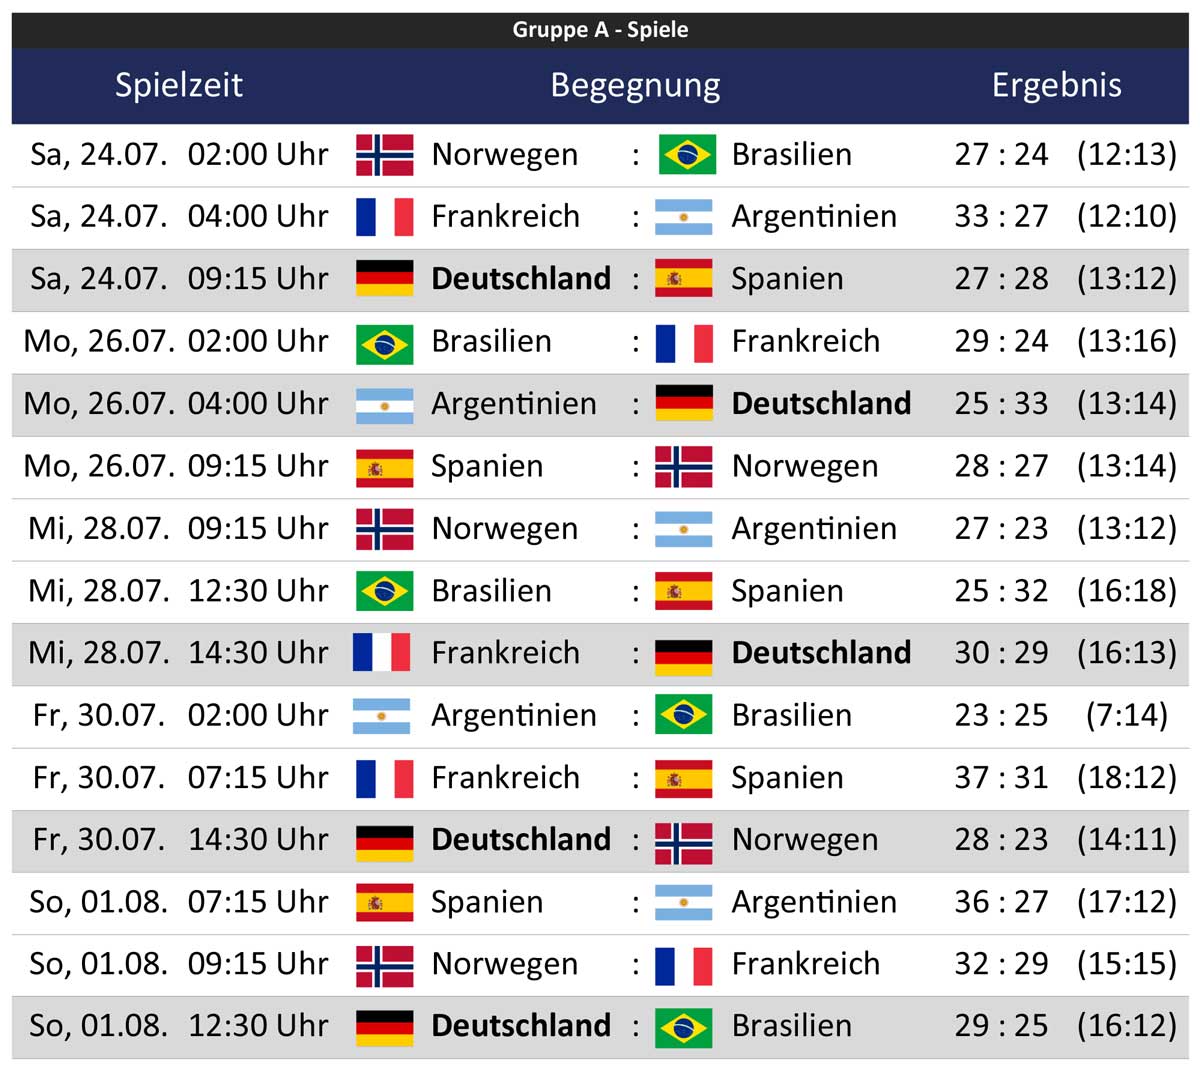Click Spain flag in Spanien–Argentinien match row
1200x1070 pixels.
pyautogui.click(x=385, y=902)
